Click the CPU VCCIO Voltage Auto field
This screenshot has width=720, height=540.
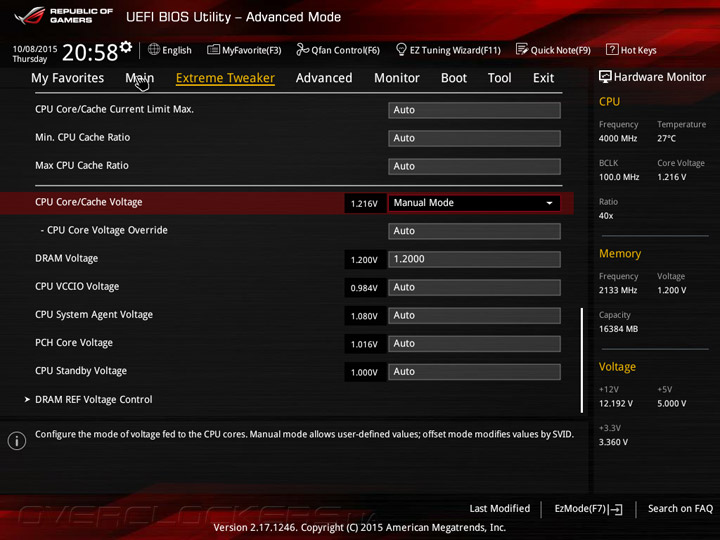click(x=474, y=287)
